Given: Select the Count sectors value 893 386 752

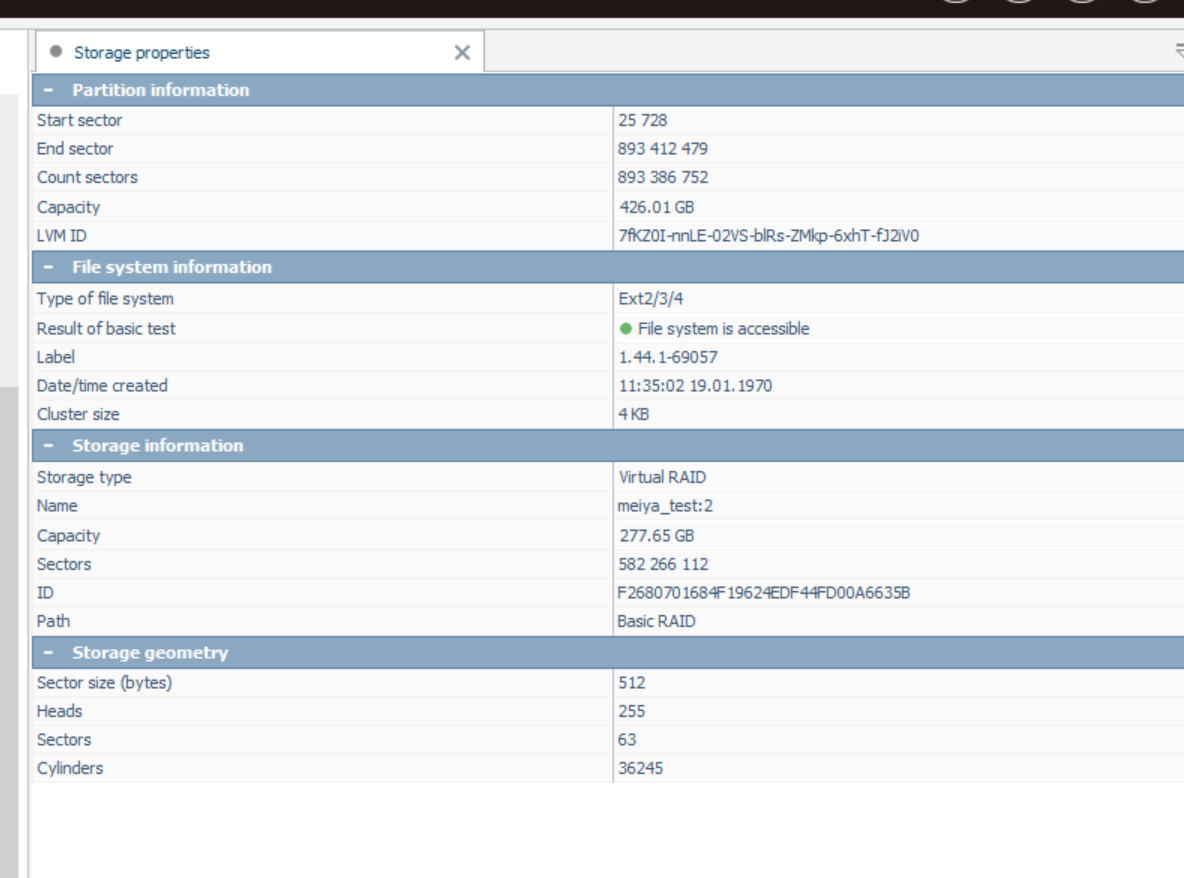Looking at the screenshot, I should pyautogui.click(x=663, y=177).
